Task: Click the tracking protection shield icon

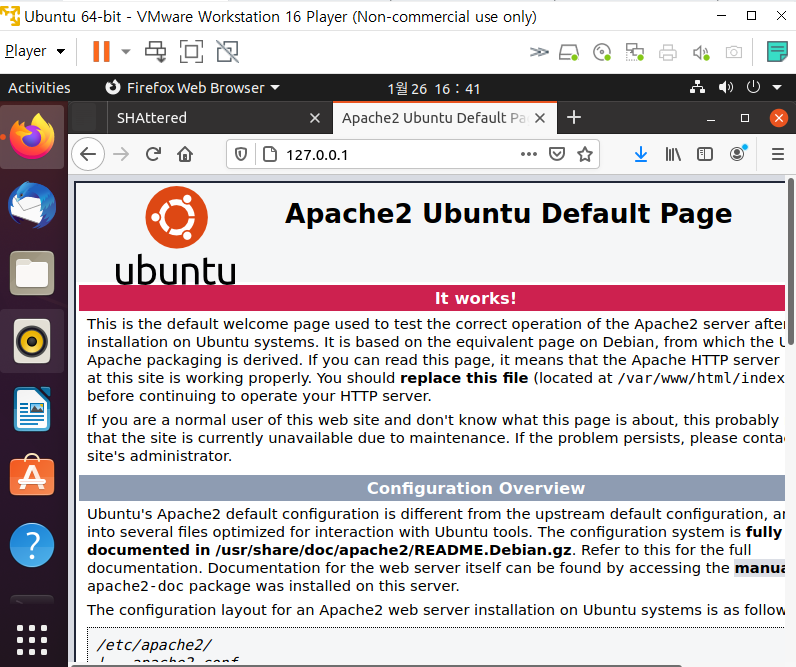Action: 241,154
